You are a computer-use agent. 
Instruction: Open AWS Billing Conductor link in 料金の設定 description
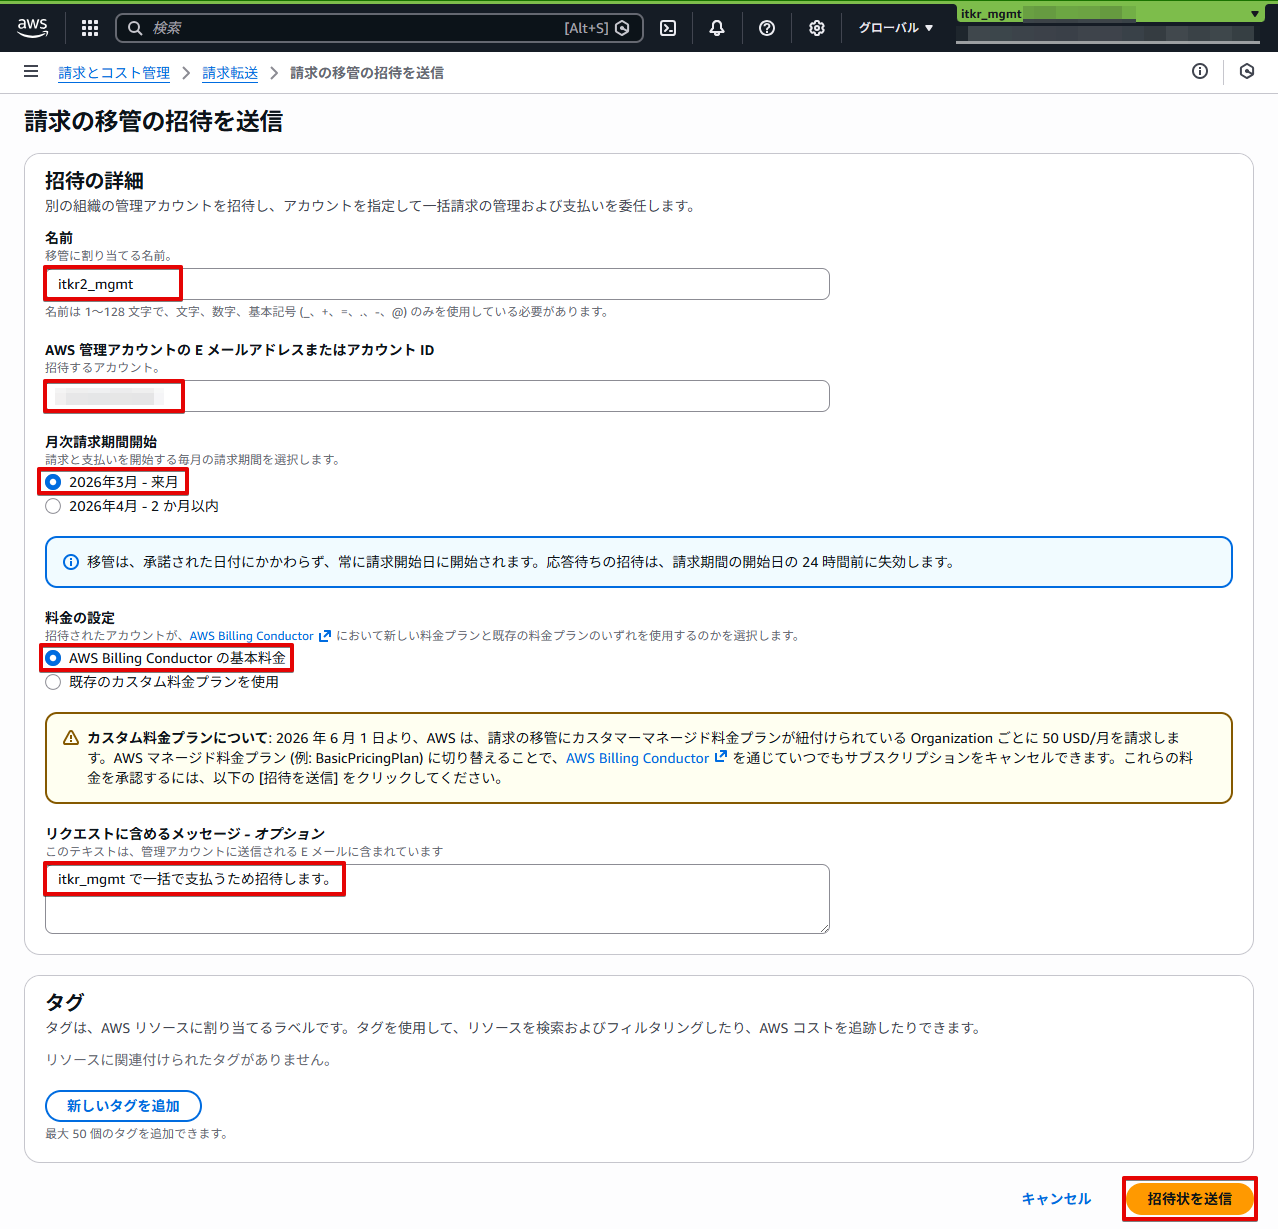[260, 636]
